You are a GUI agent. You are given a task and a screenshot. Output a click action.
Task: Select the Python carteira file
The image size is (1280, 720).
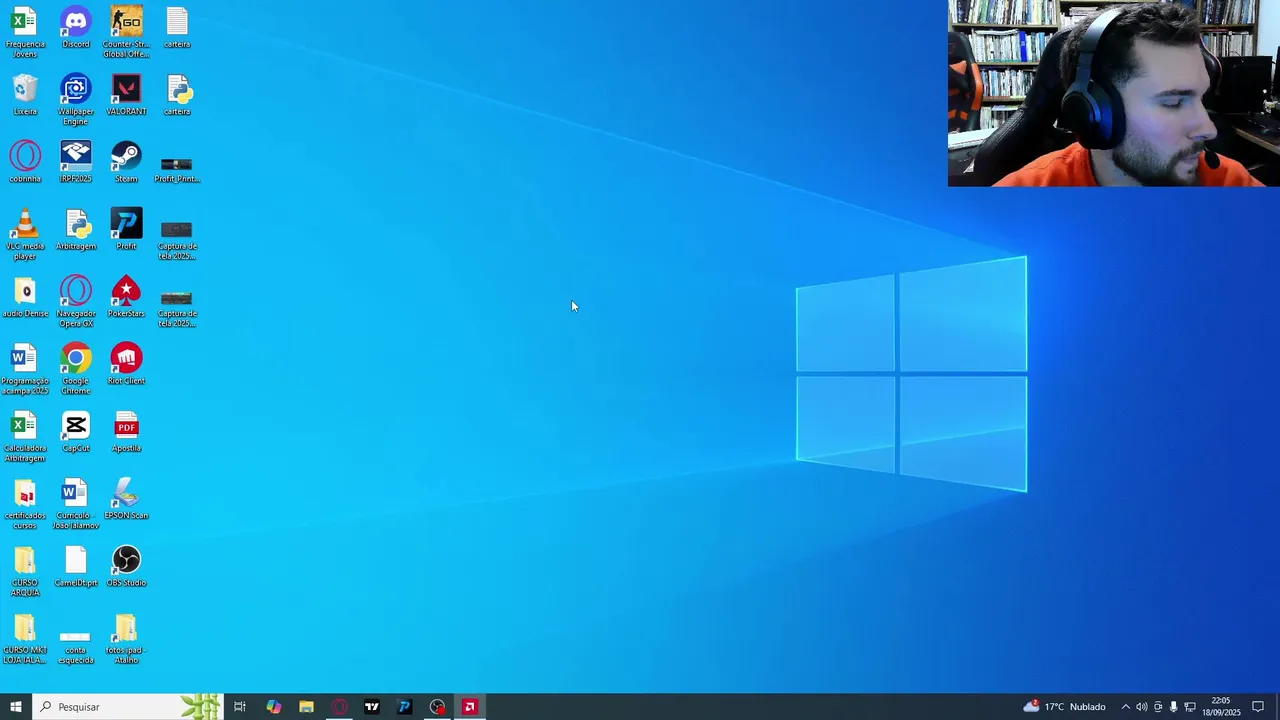[x=177, y=95]
